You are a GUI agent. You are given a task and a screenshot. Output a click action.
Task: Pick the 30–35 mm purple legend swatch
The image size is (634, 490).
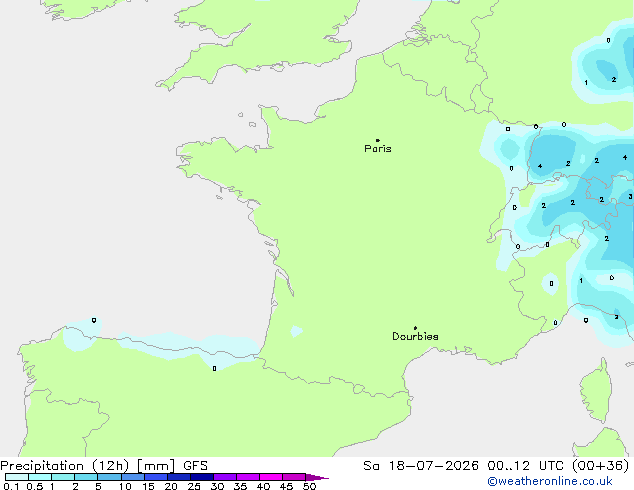[225, 477]
